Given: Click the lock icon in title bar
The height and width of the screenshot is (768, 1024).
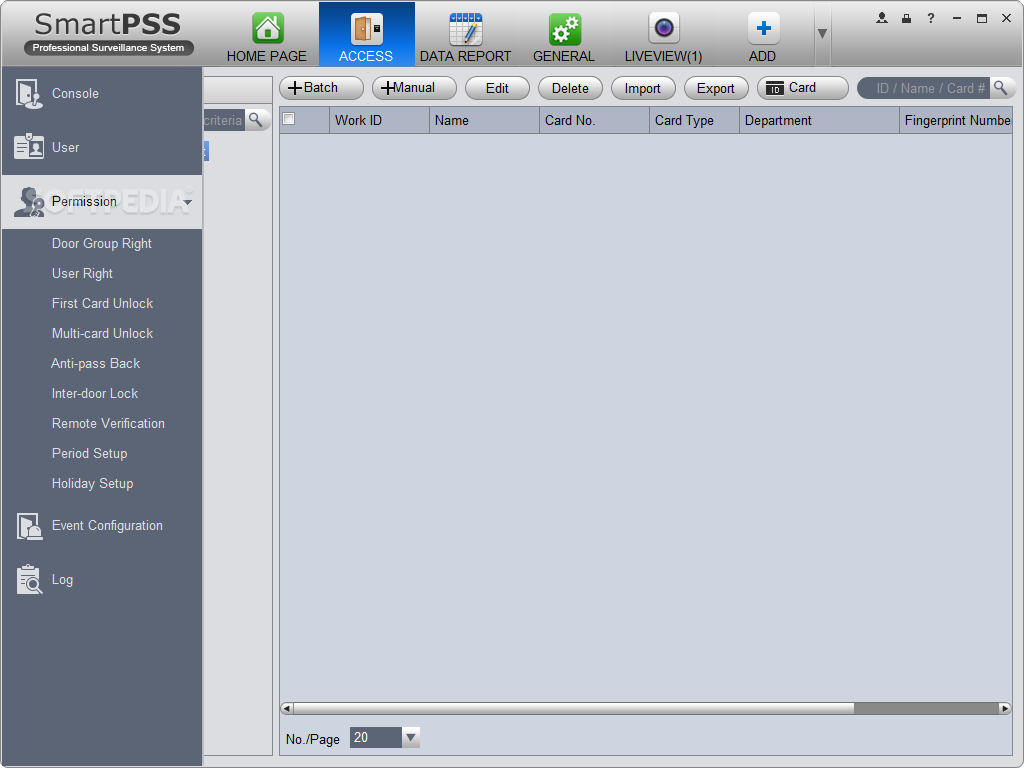Looking at the screenshot, I should (906, 18).
